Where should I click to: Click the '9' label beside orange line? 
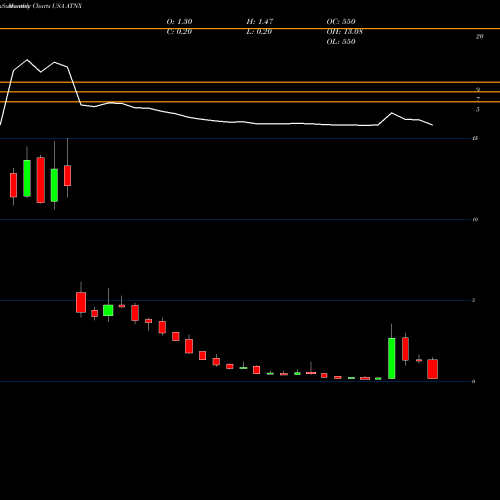[478, 89]
